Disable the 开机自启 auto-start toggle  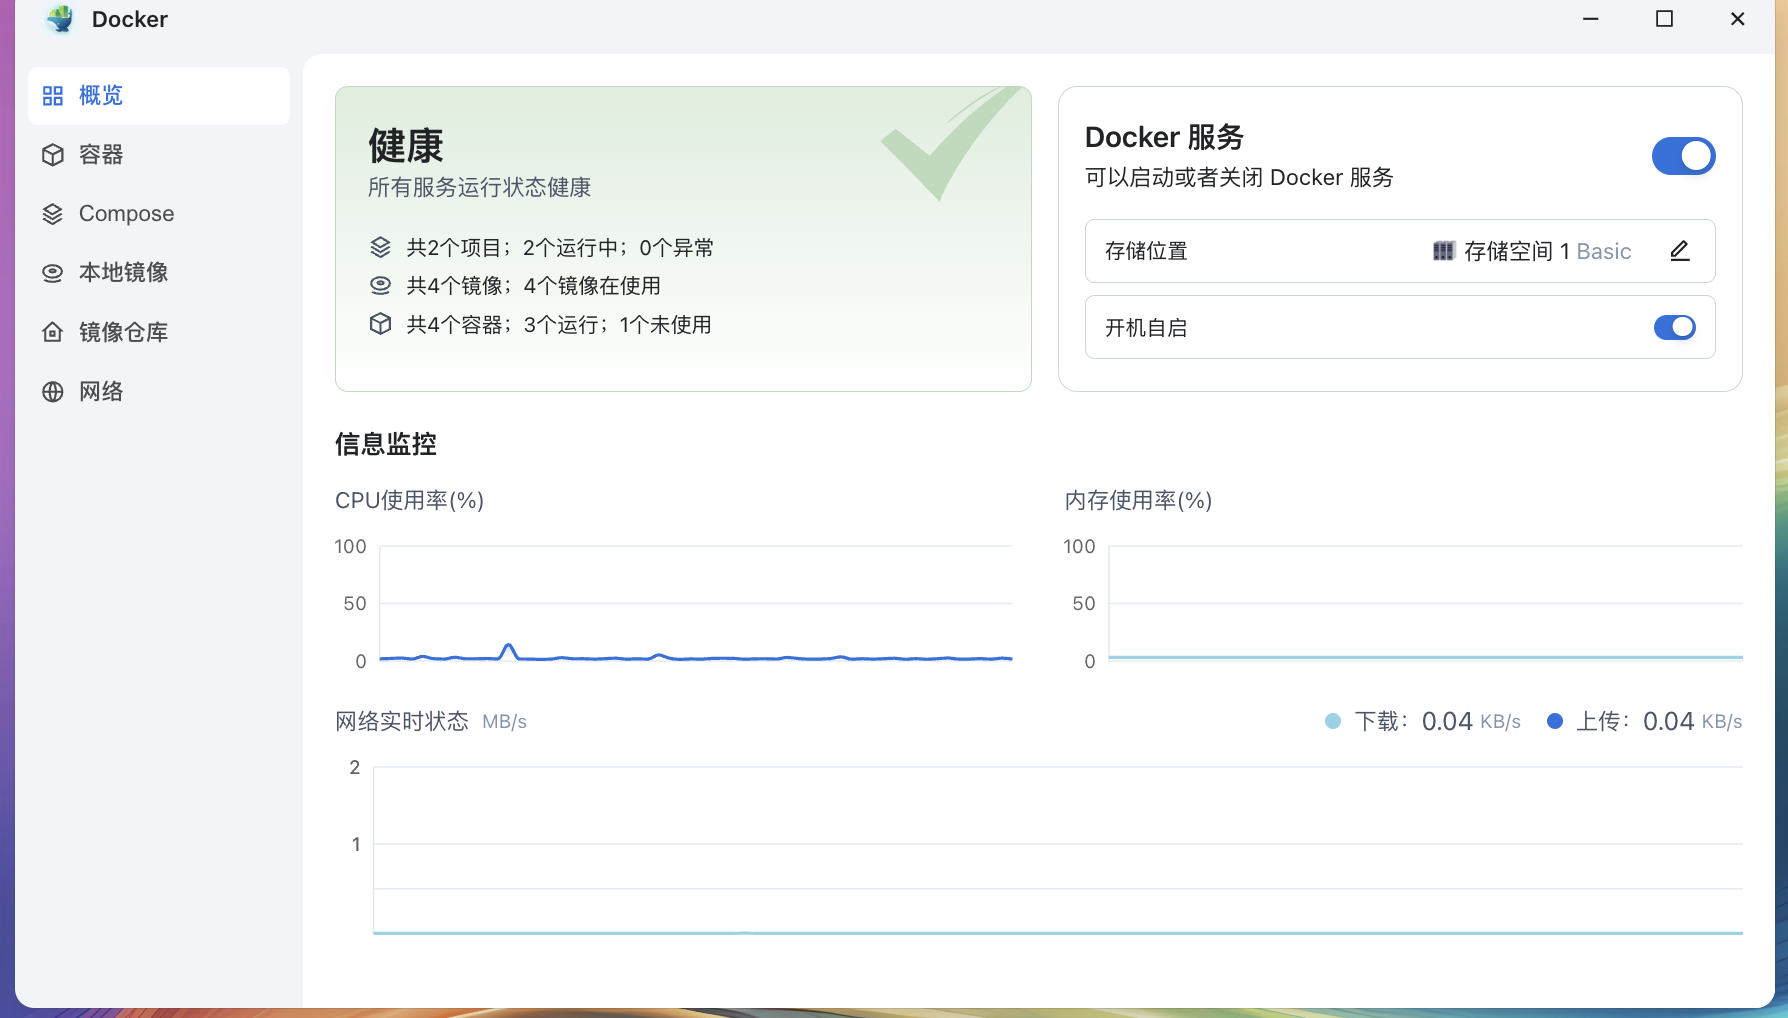pyautogui.click(x=1674, y=327)
